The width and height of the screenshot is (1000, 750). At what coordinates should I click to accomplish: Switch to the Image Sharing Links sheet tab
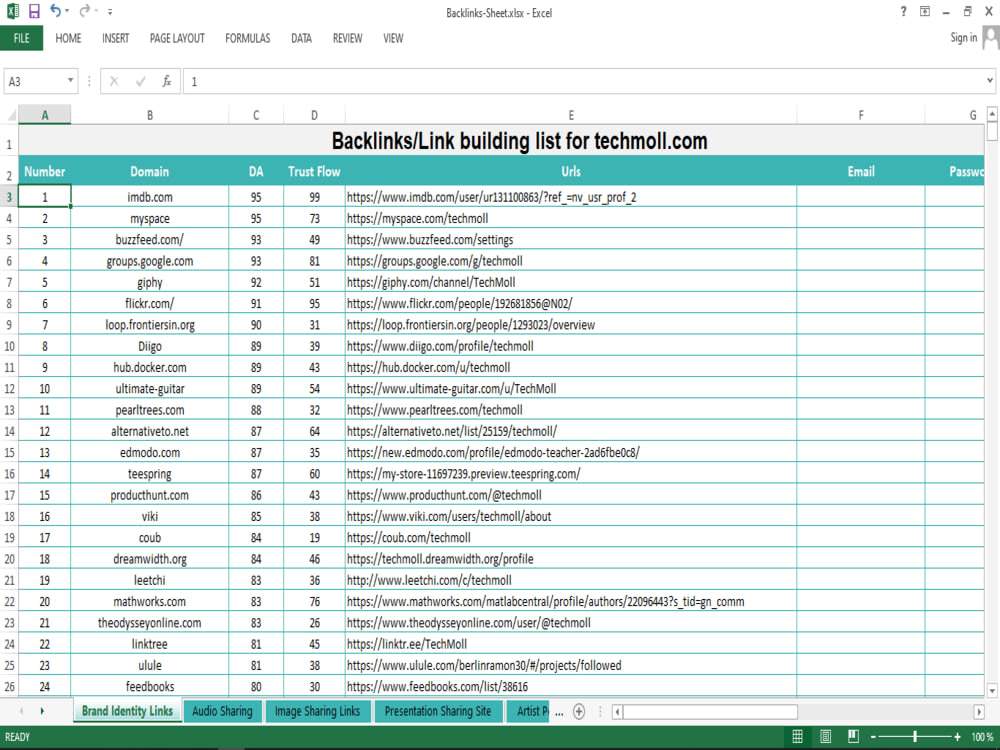pyautogui.click(x=318, y=711)
